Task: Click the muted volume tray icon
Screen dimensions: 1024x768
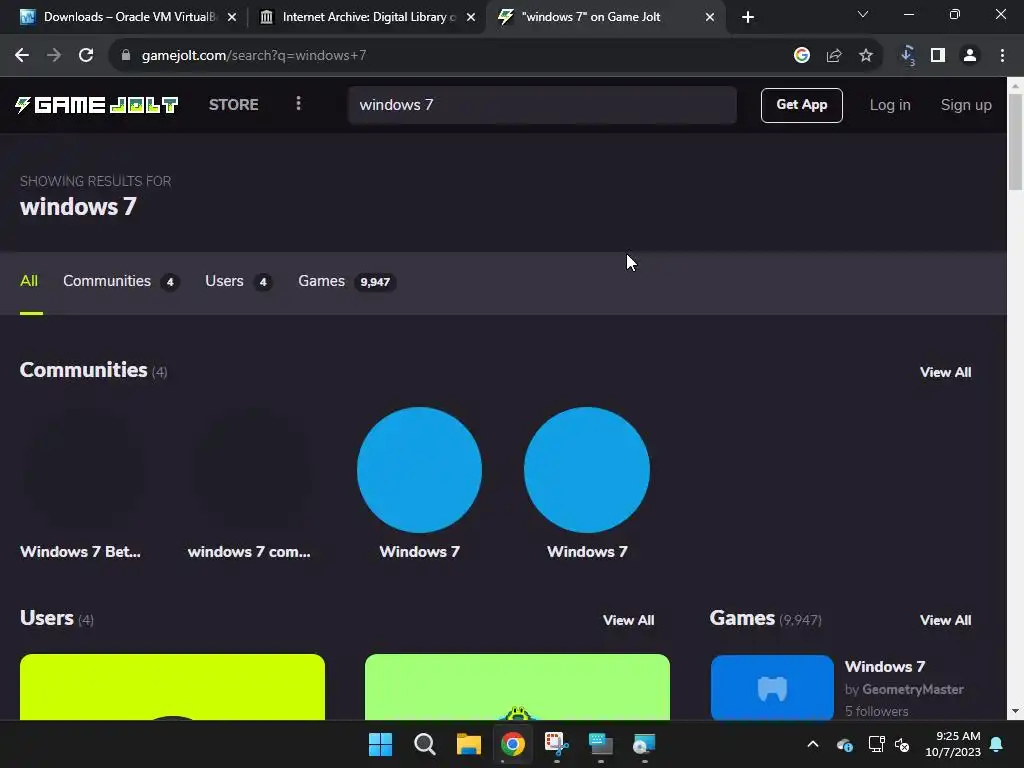Action: [903, 744]
